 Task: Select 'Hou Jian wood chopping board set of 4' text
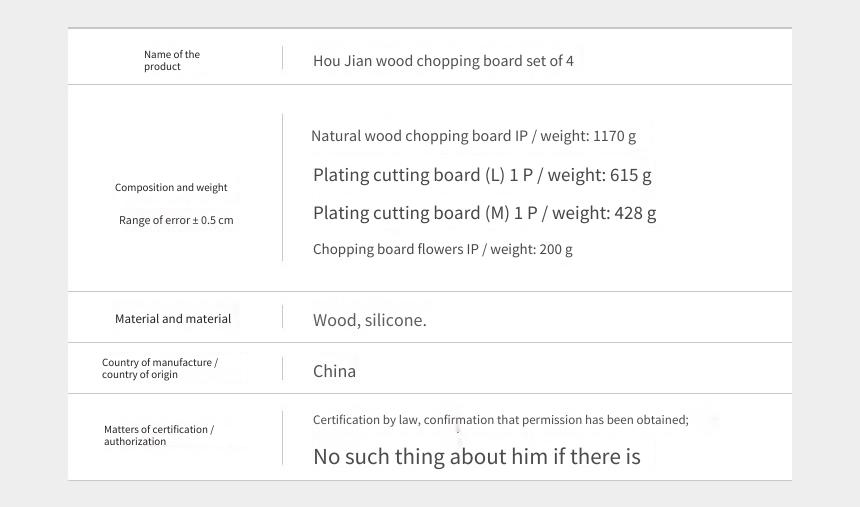(x=443, y=61)
